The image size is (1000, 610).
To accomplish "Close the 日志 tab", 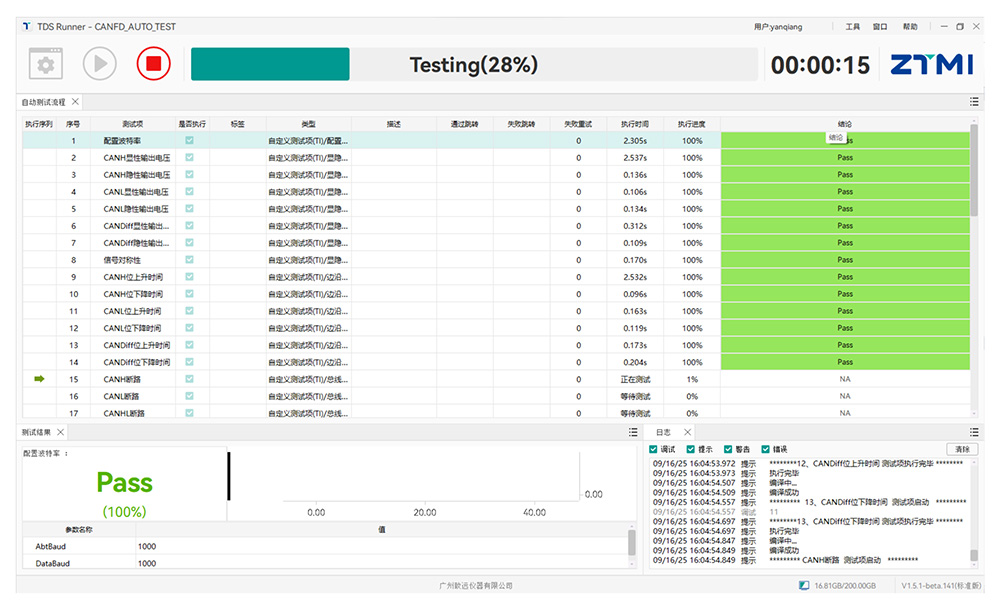I will click(688, 432).
